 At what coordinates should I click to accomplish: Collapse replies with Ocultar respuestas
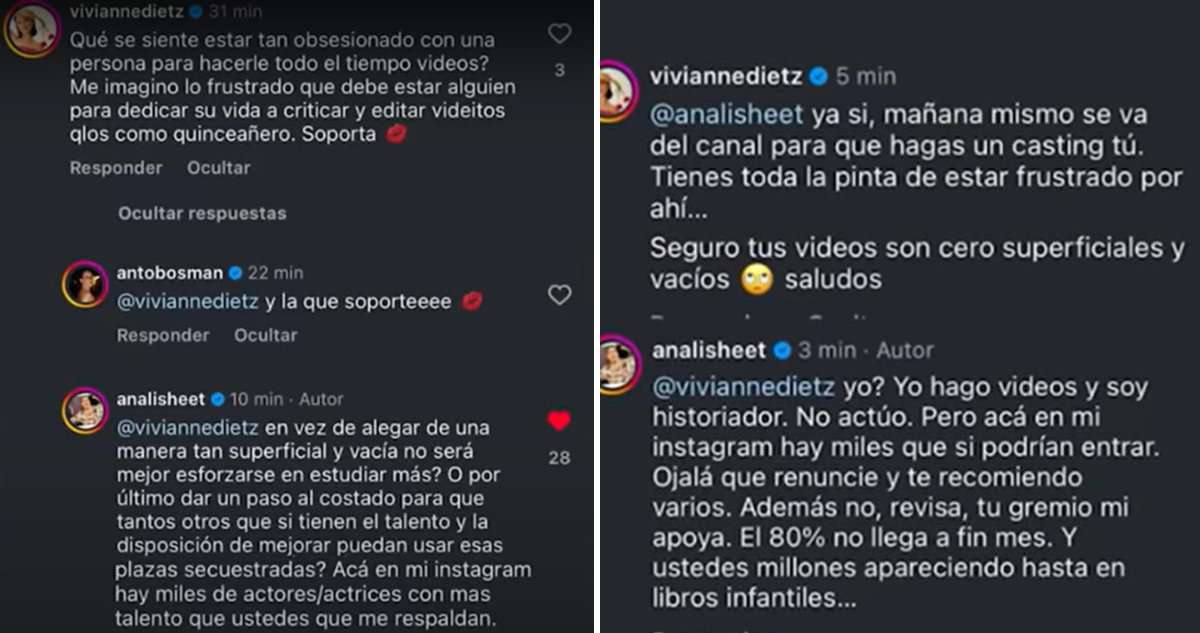[x=202, y=213]
